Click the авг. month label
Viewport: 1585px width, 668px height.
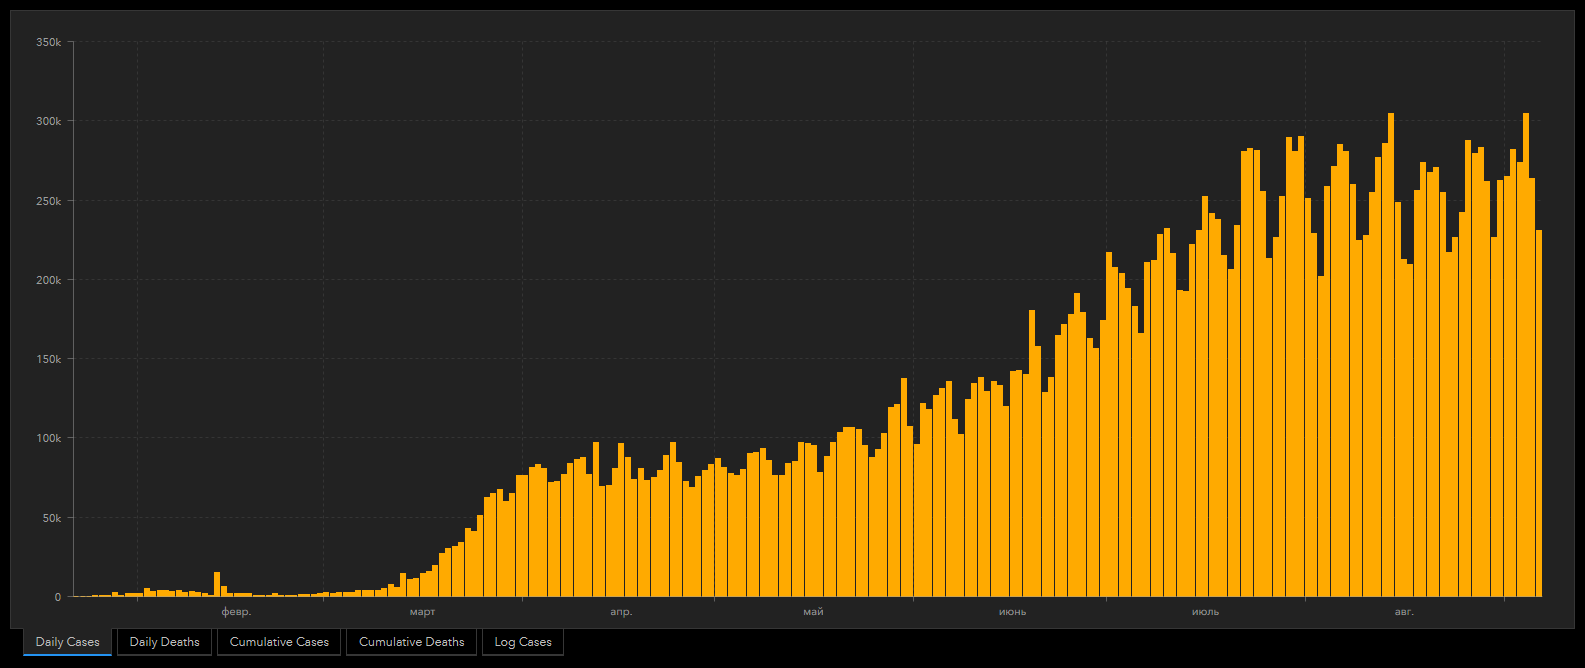(x=1404, y=612)
